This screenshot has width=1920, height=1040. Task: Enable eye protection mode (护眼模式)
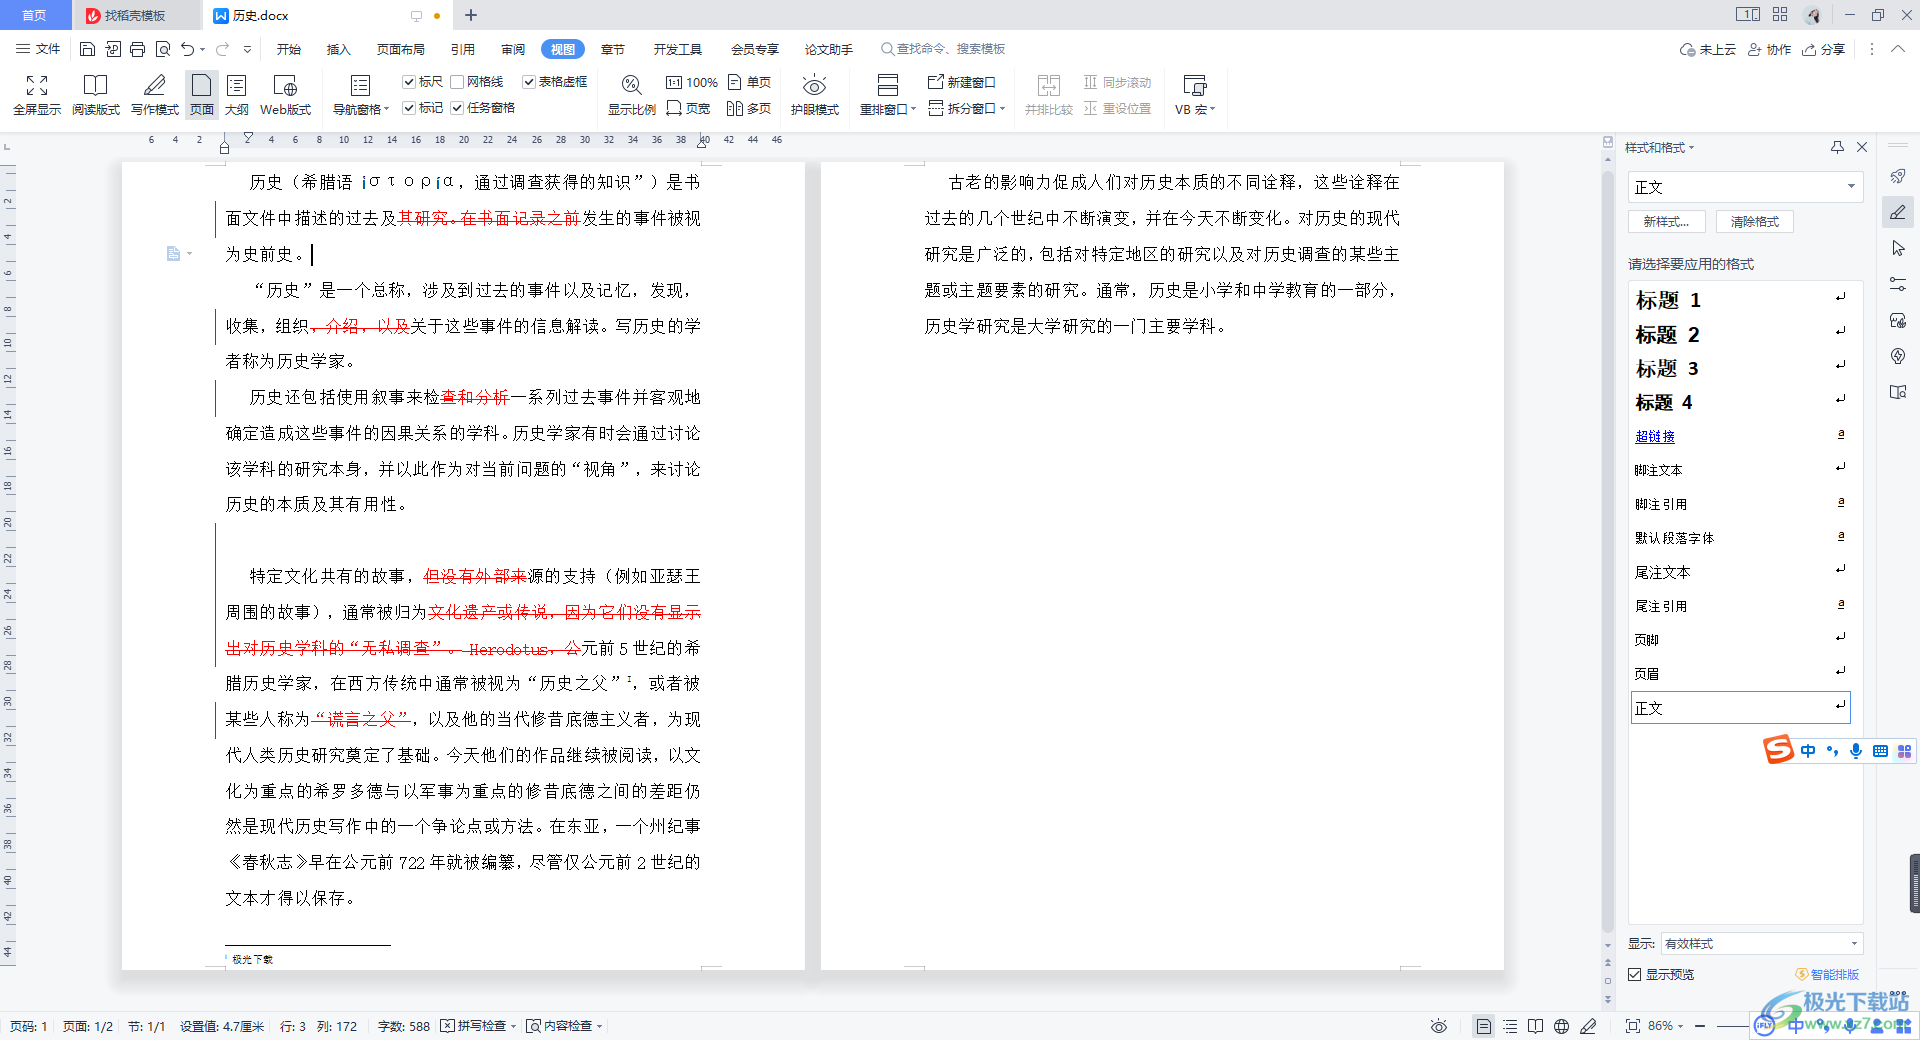tap(815, 95)
